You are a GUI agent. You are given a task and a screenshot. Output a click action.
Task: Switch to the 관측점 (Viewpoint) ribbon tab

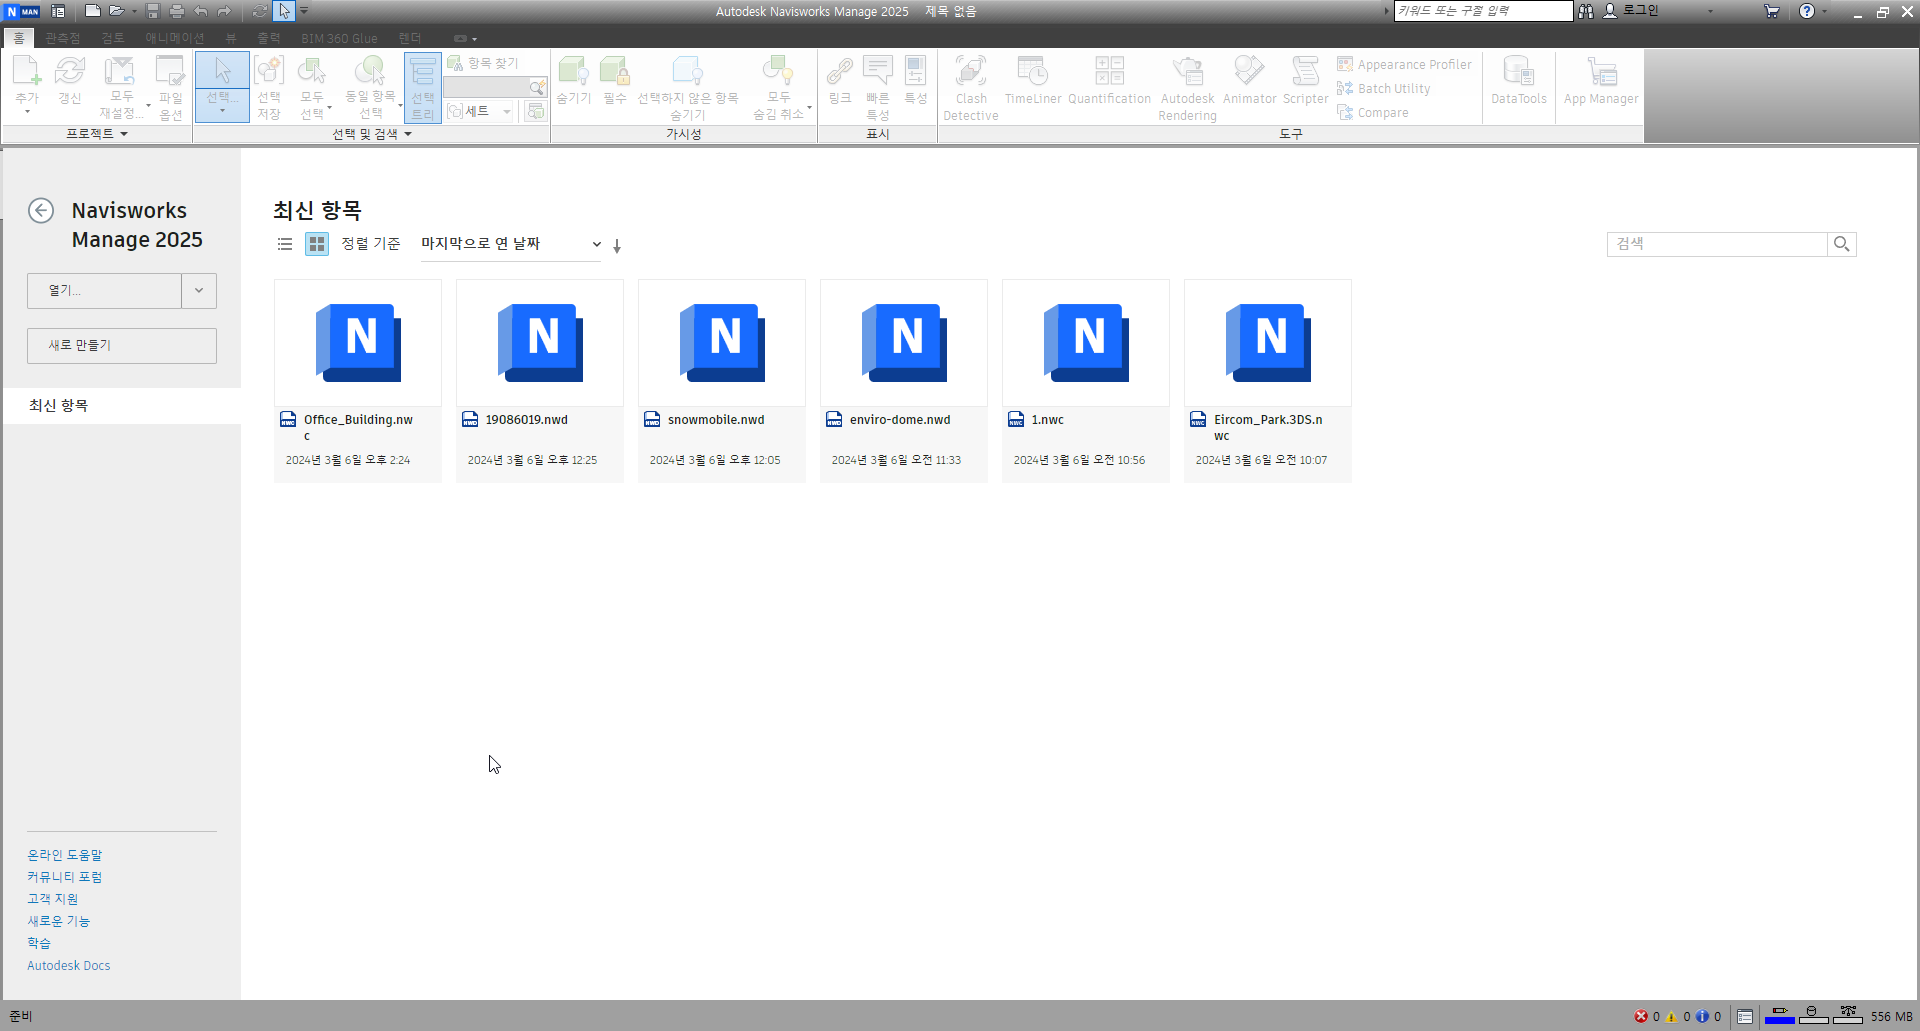point(62,38)
